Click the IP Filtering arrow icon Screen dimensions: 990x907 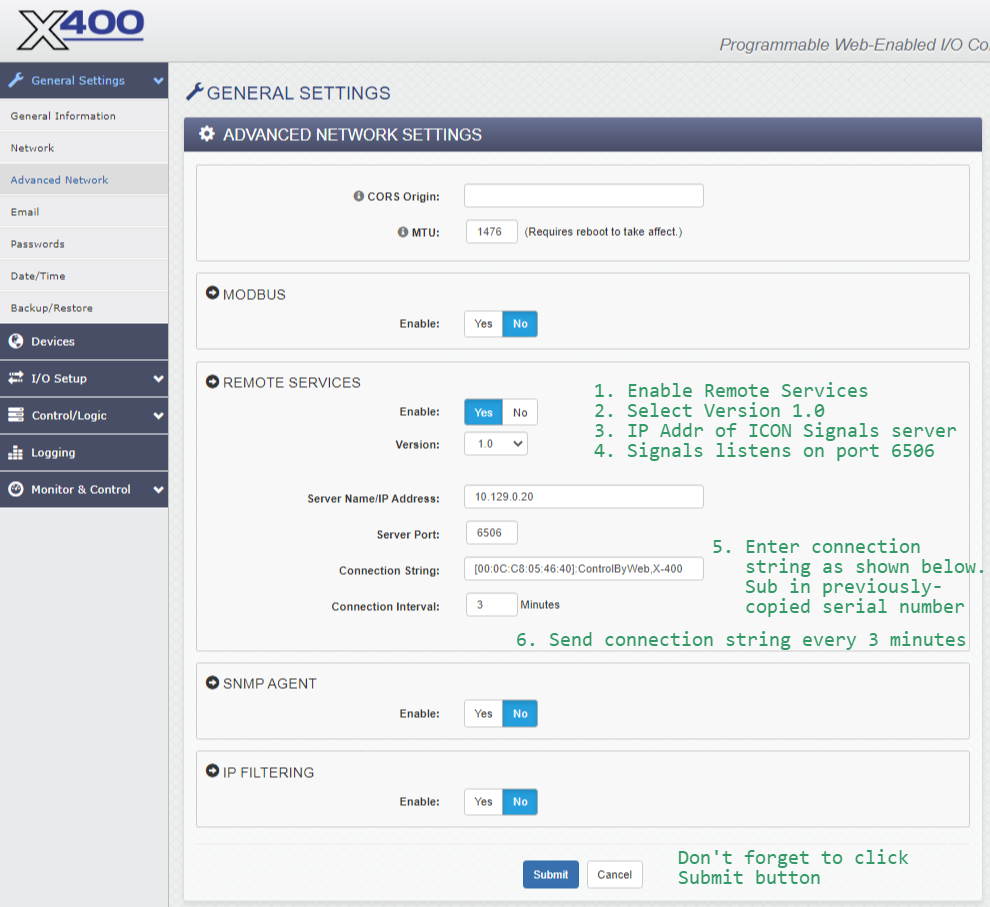[212, 771]
